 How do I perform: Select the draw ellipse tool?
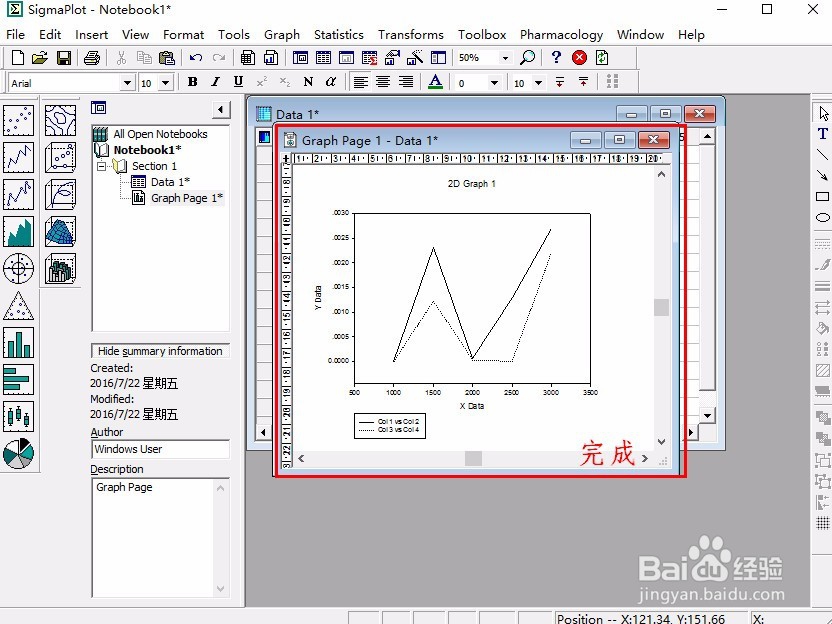[x=822, y=218]
